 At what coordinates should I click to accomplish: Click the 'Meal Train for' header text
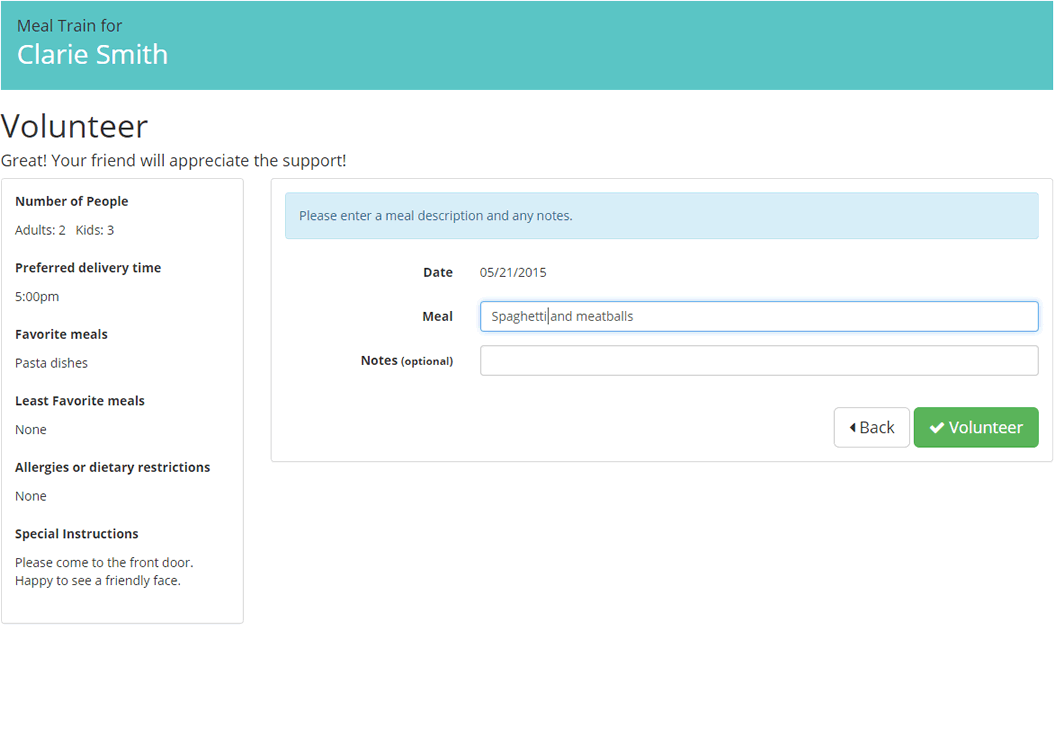(69, 26)
